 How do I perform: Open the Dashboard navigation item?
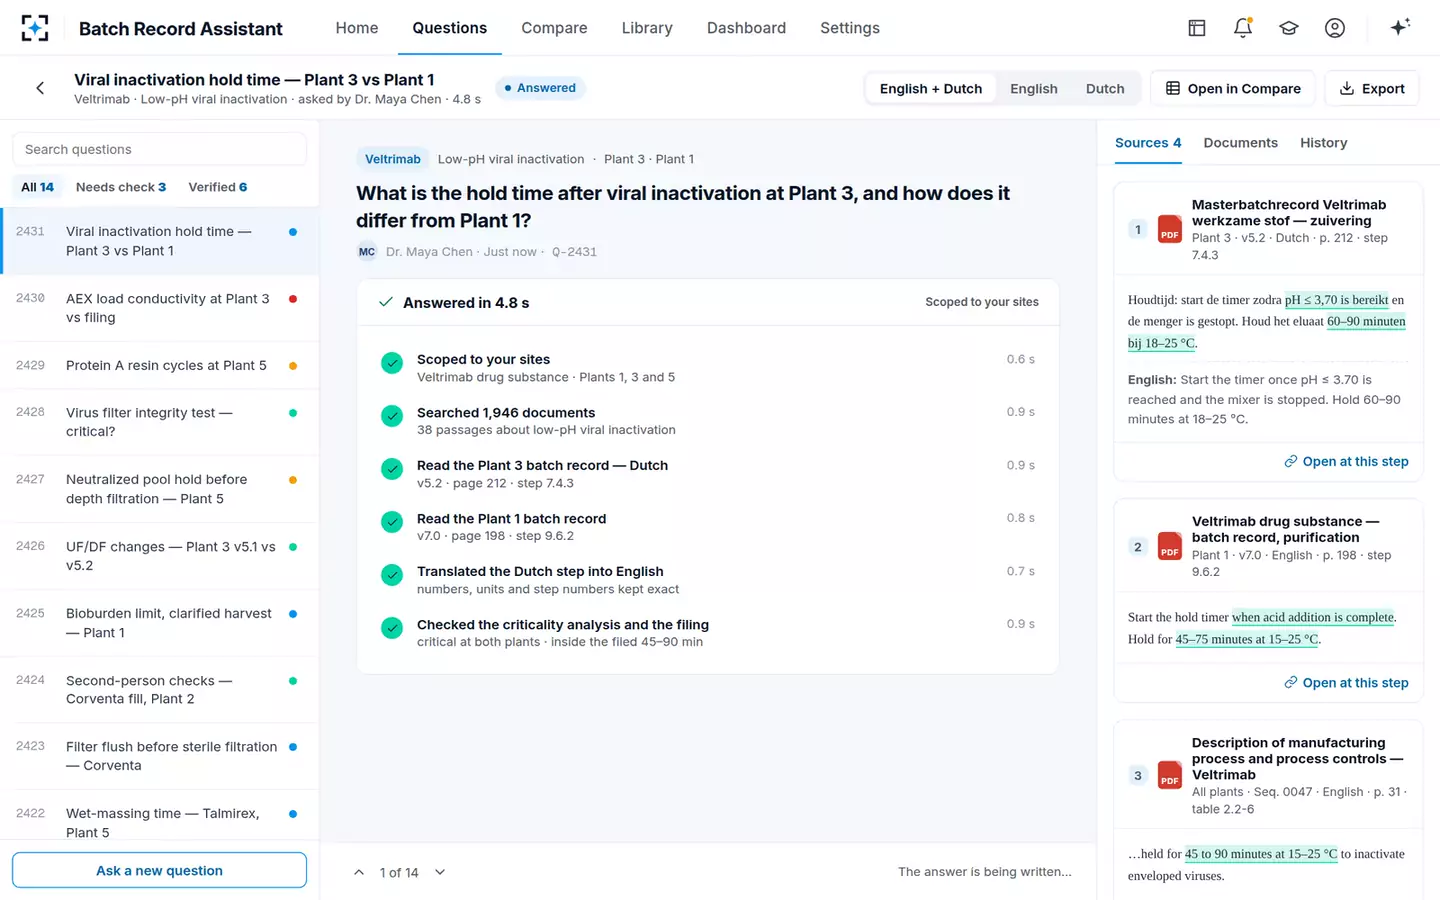[746, 28]
